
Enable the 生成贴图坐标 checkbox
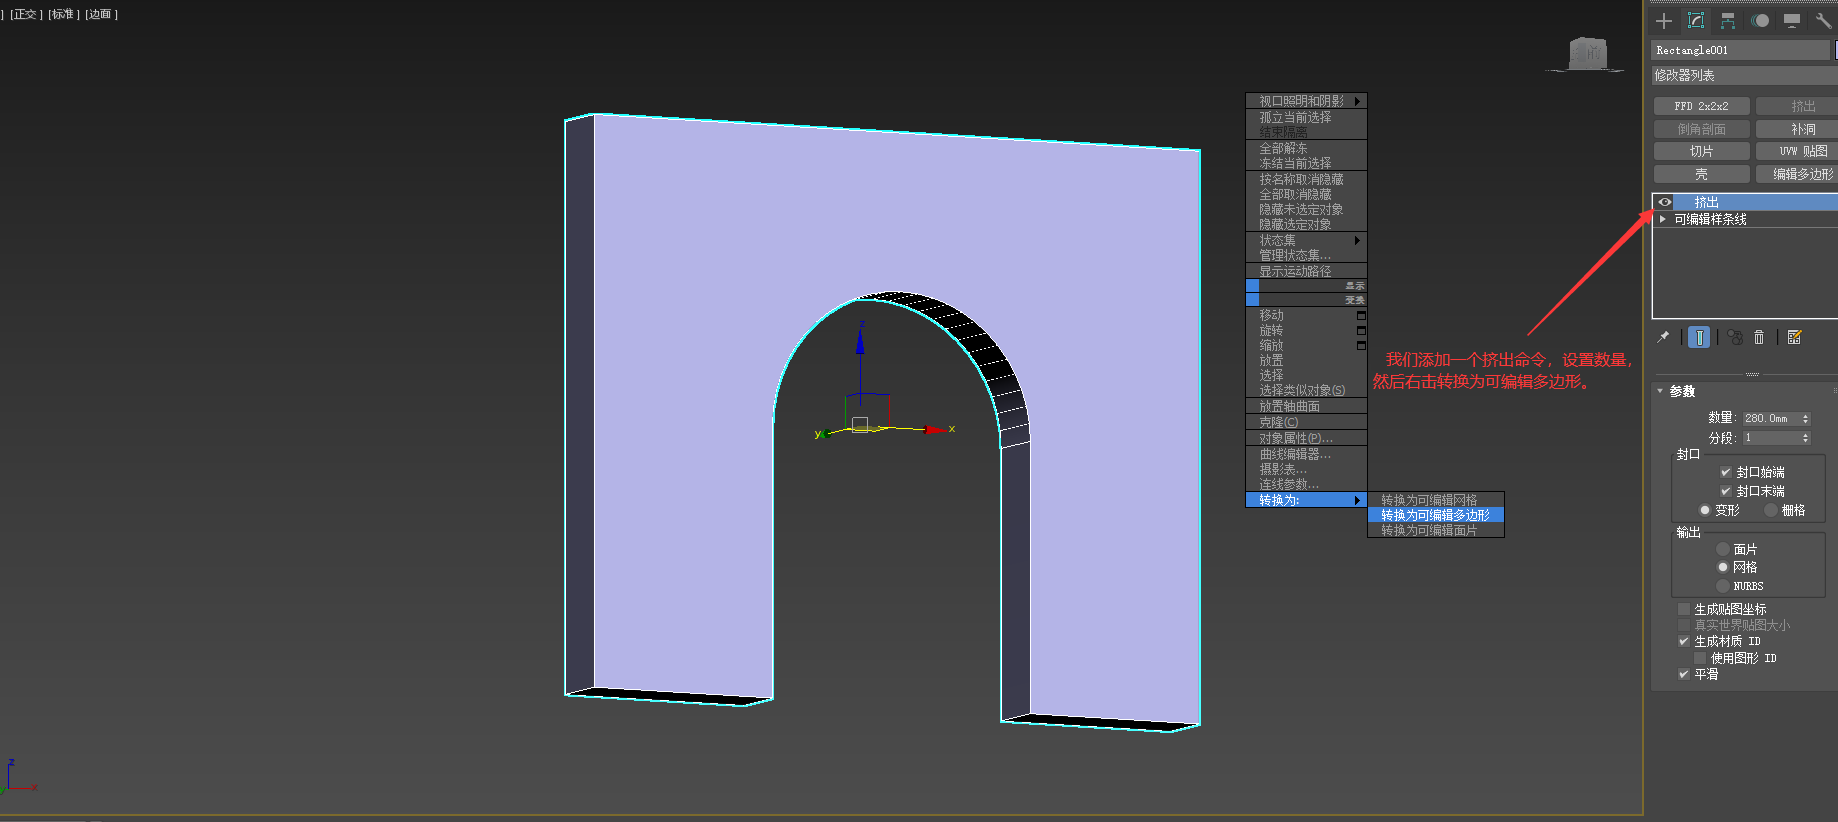tap(1684, 609)
